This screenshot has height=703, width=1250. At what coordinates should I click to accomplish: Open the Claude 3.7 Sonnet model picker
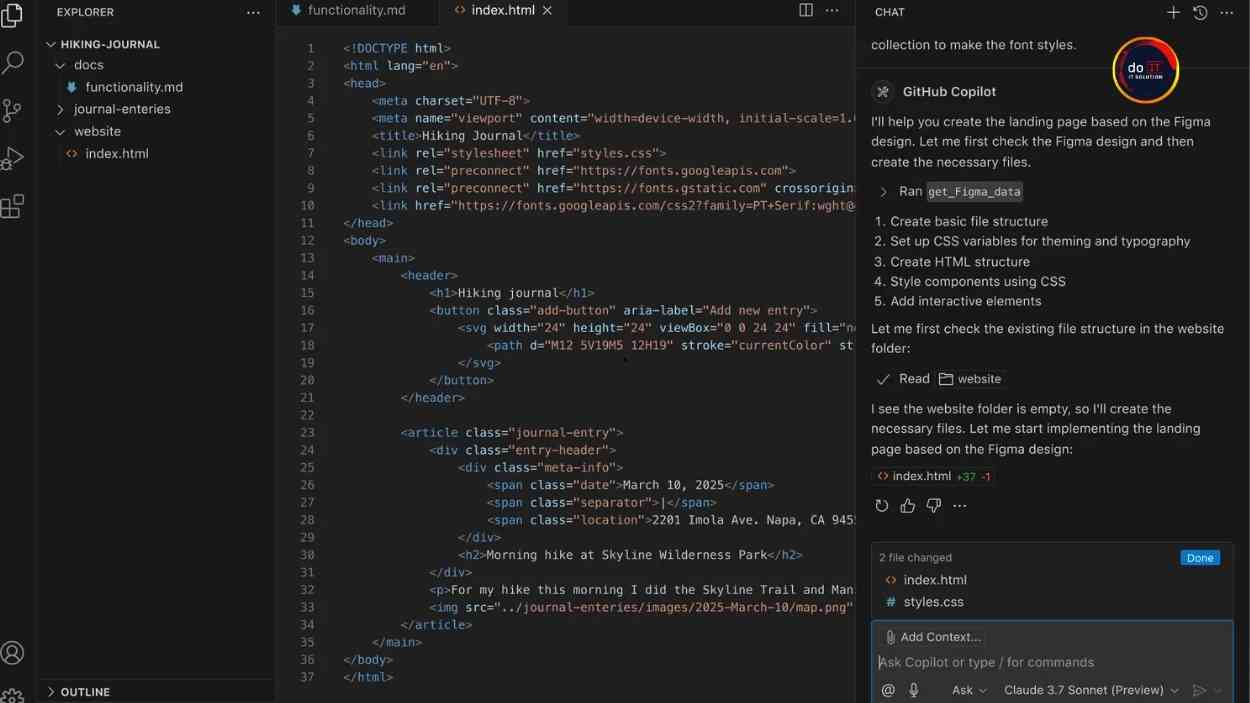pos(1090,689)
